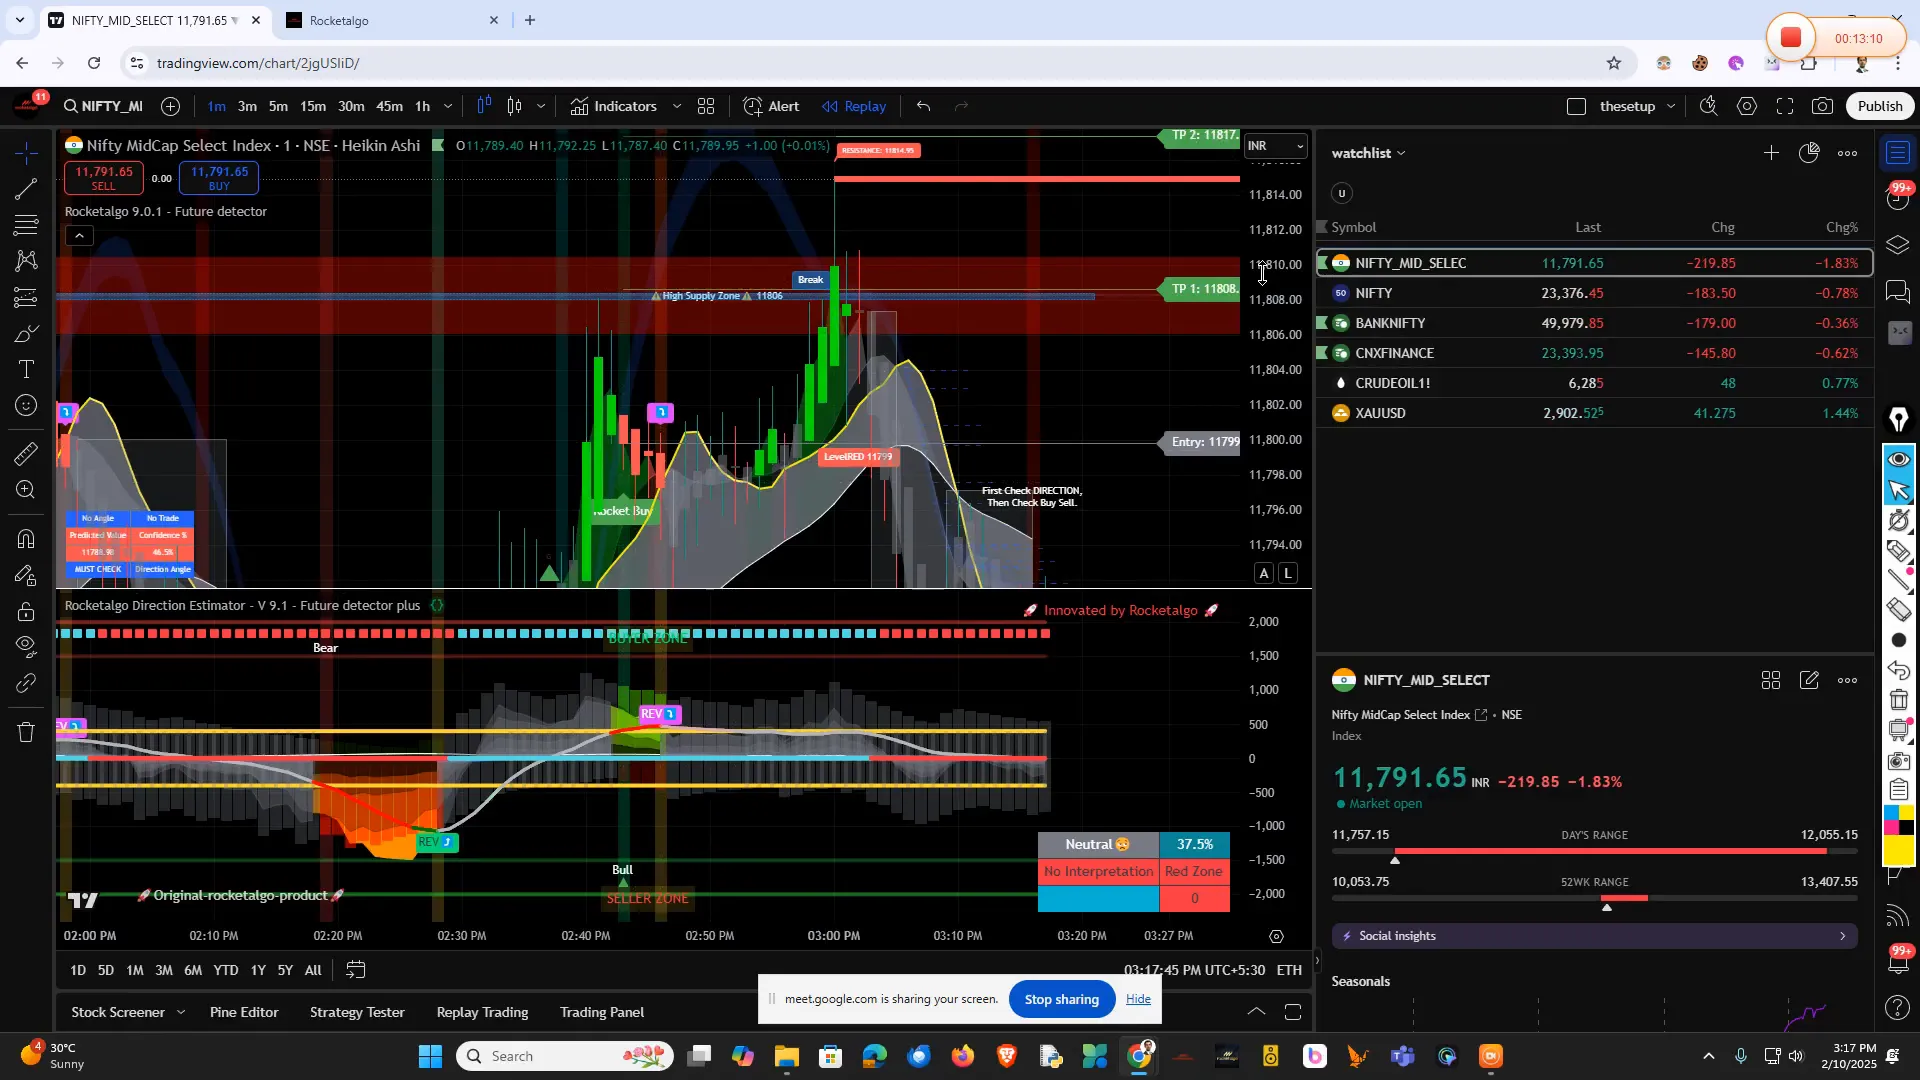Take a chart snapshot with camera icon

coord(1823,106)
